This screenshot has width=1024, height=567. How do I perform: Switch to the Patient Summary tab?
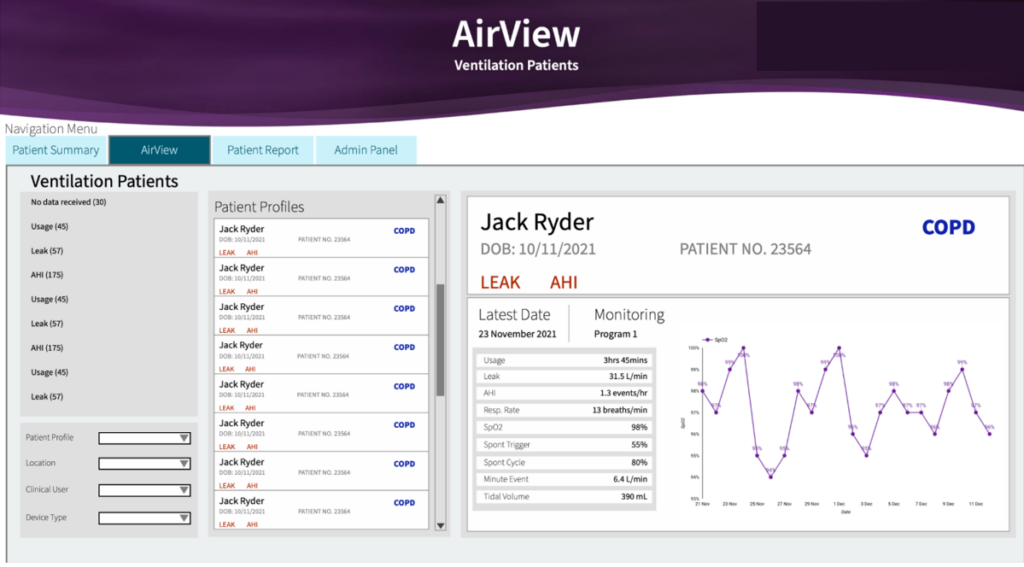point(56,150)
